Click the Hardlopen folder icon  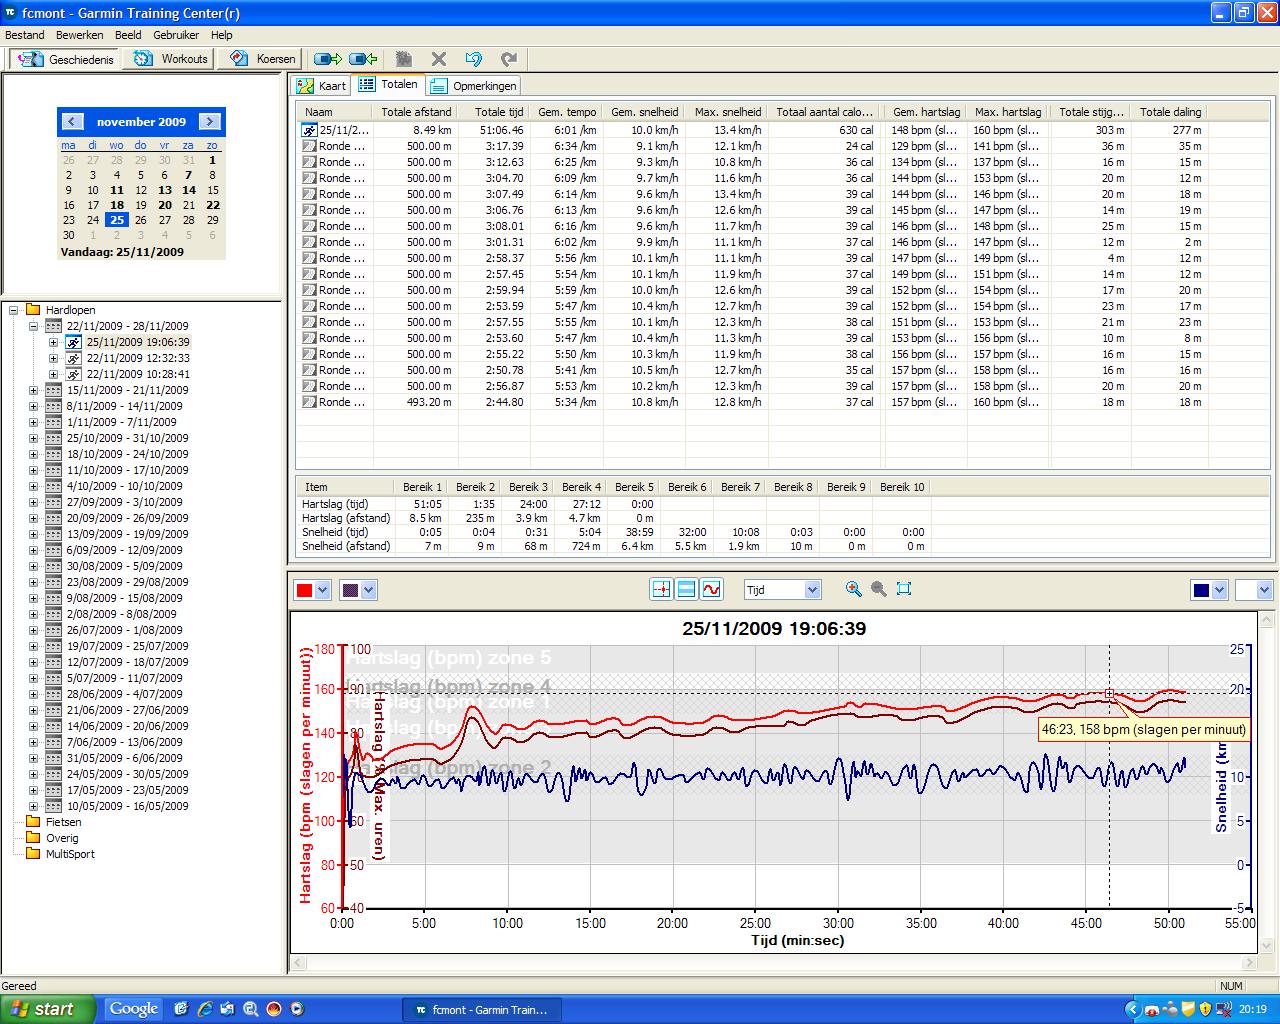32,310
